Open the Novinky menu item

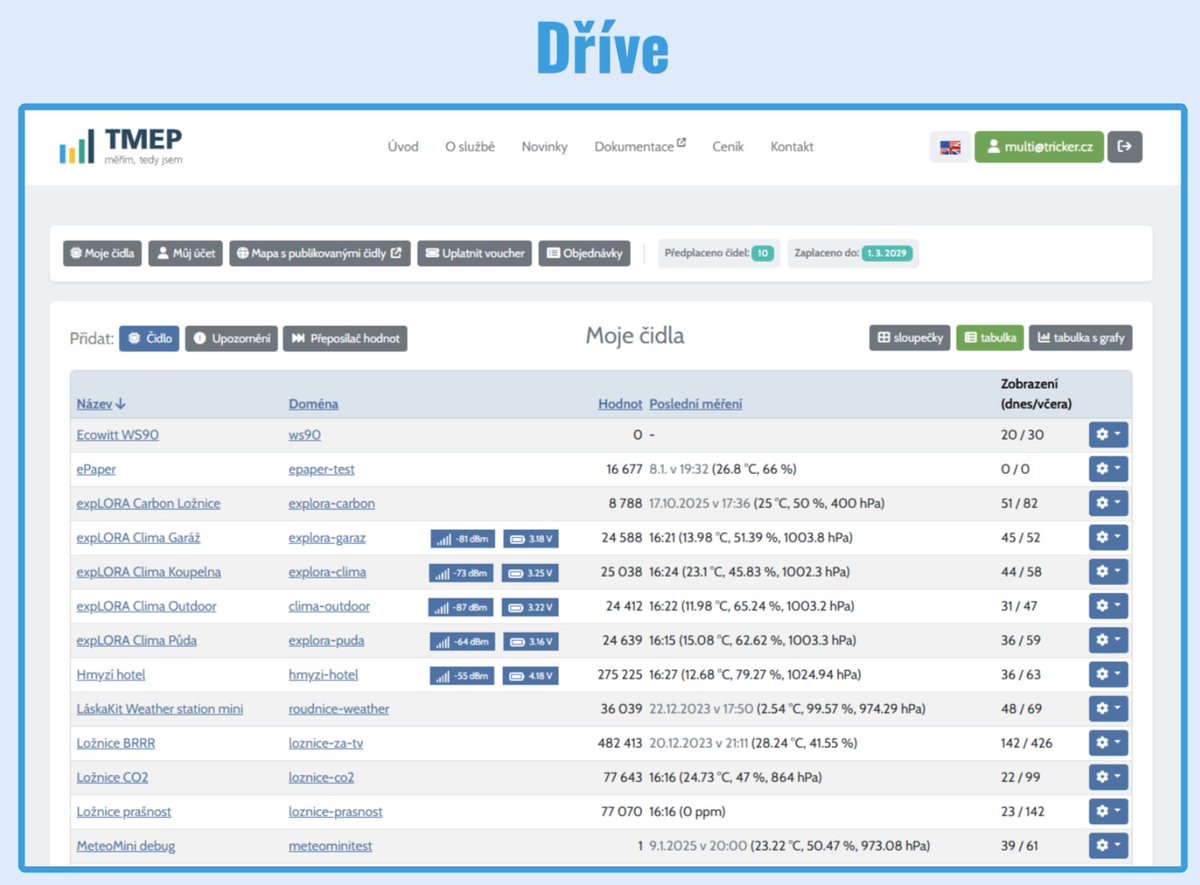544,146
